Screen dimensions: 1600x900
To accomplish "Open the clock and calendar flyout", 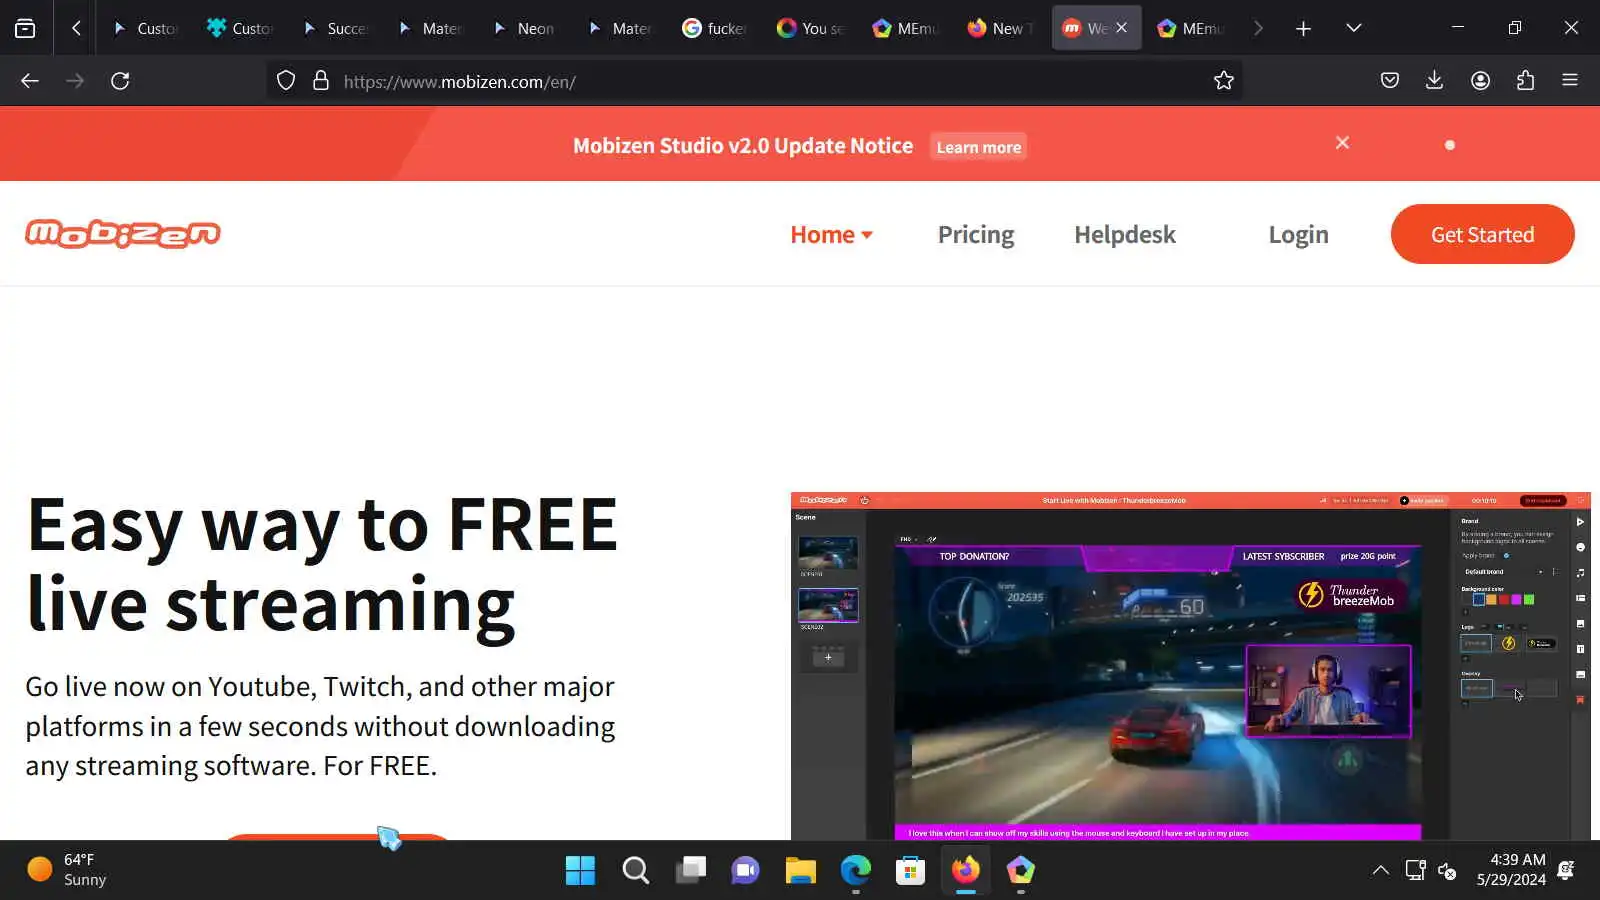I will pyautogui.click(x=1511, y=870).
